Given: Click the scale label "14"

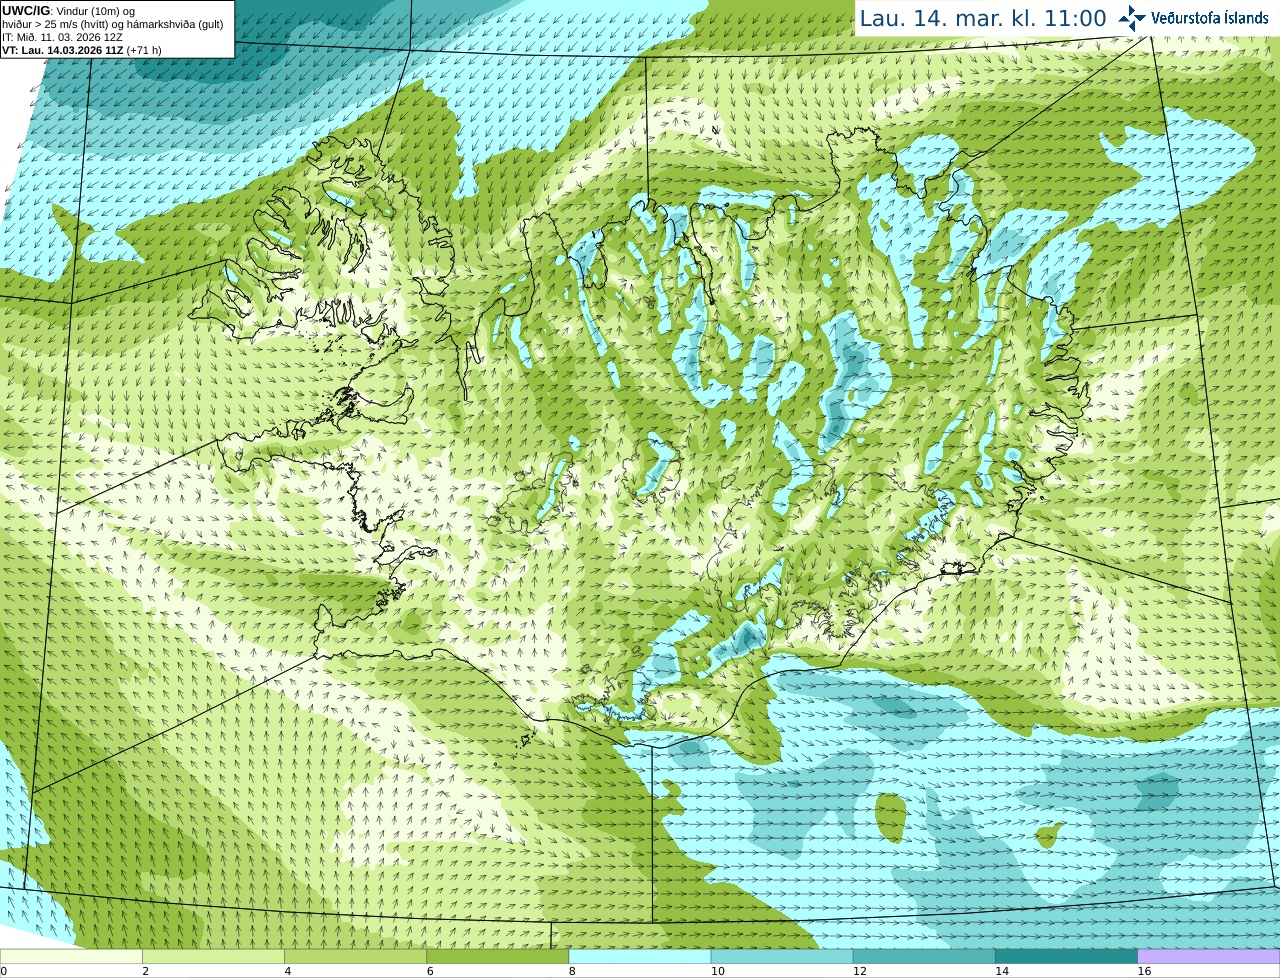Looking at the screenshot, I should pyautogui.click(x=1002, y=971).
